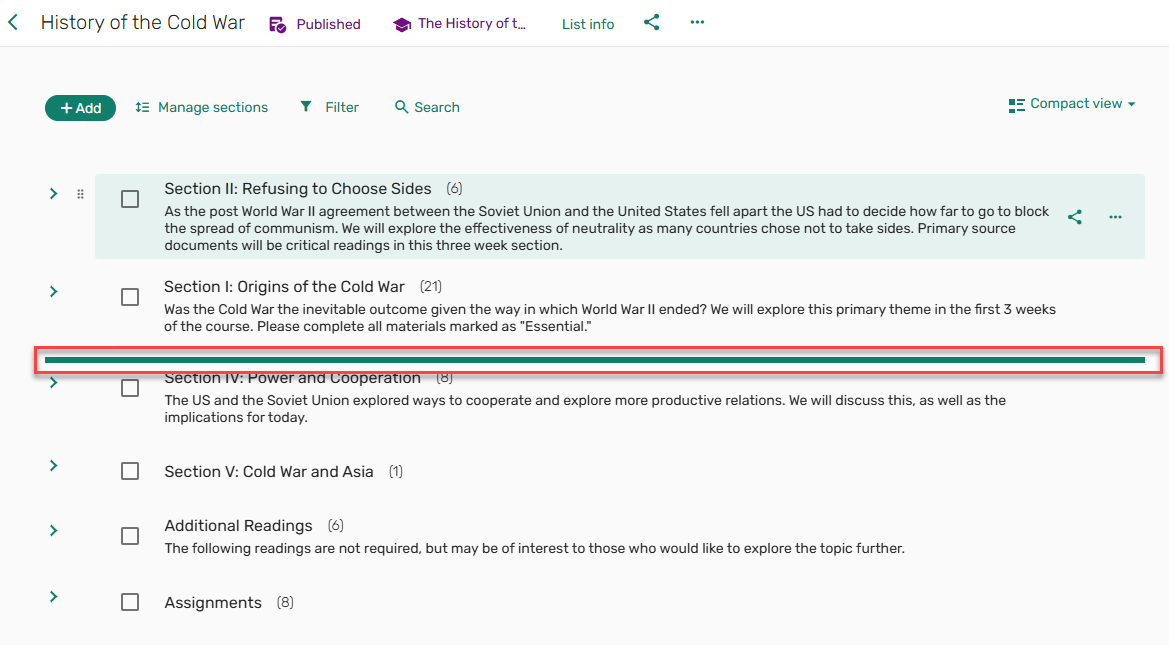Click the Filter label

(341, 107)
